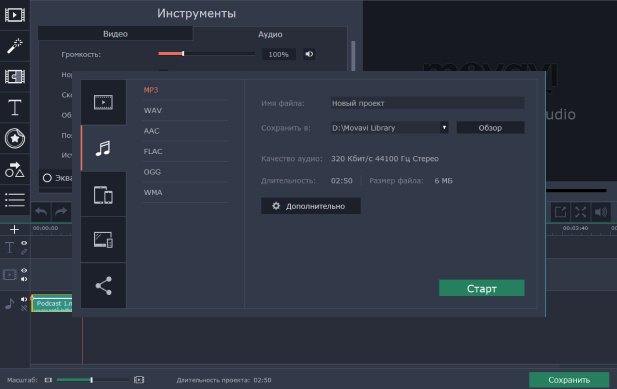617x389 pixels.
Task: Click the title track T icon
Action: point(9,248)
